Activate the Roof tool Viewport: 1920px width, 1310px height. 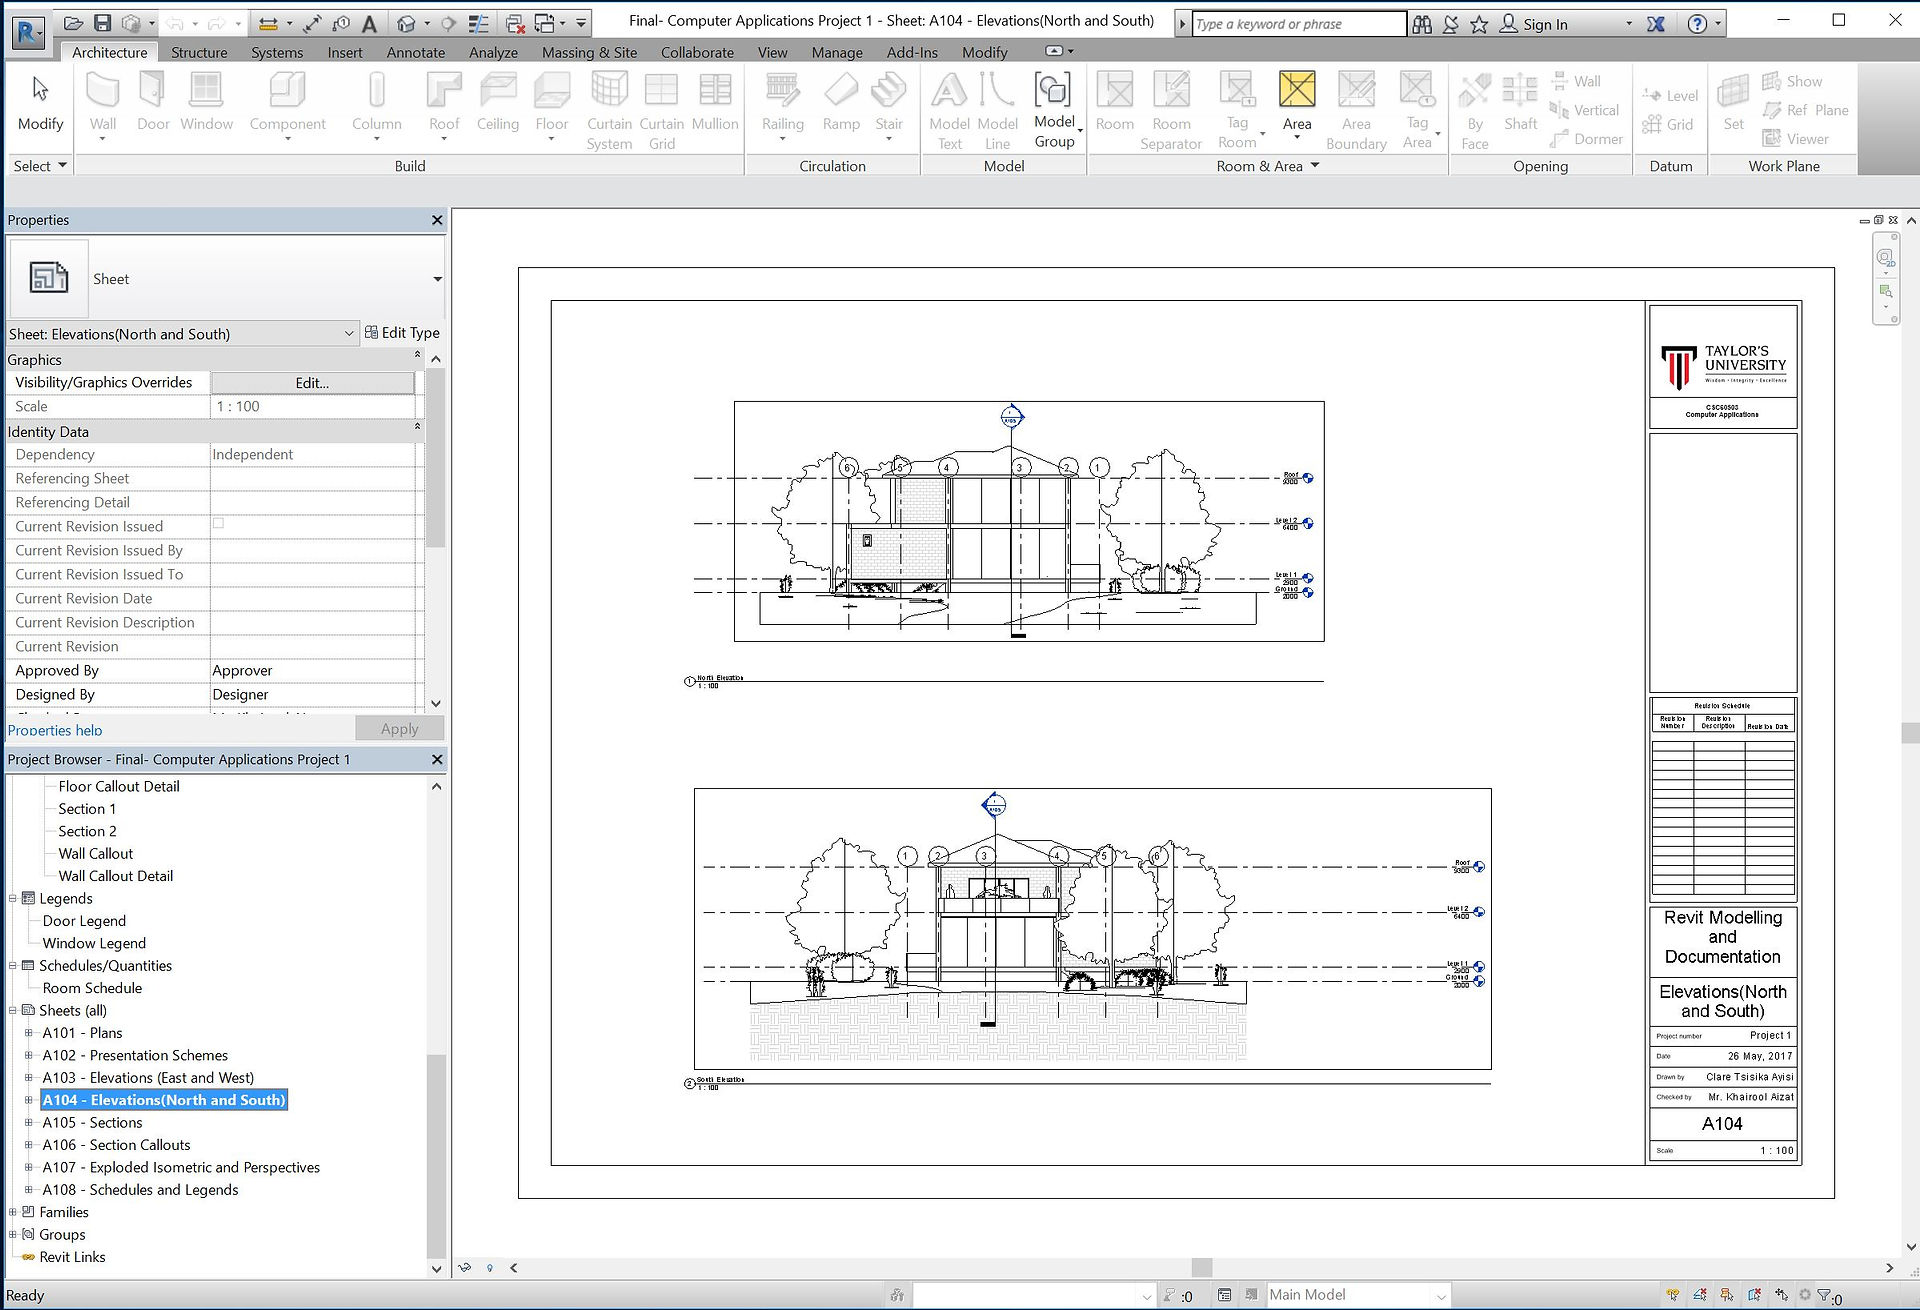pyautogui.click(x=444, y=103)
